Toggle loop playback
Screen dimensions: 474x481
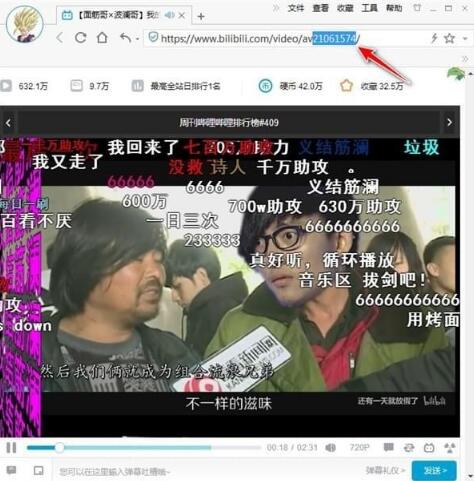(409, 447)
